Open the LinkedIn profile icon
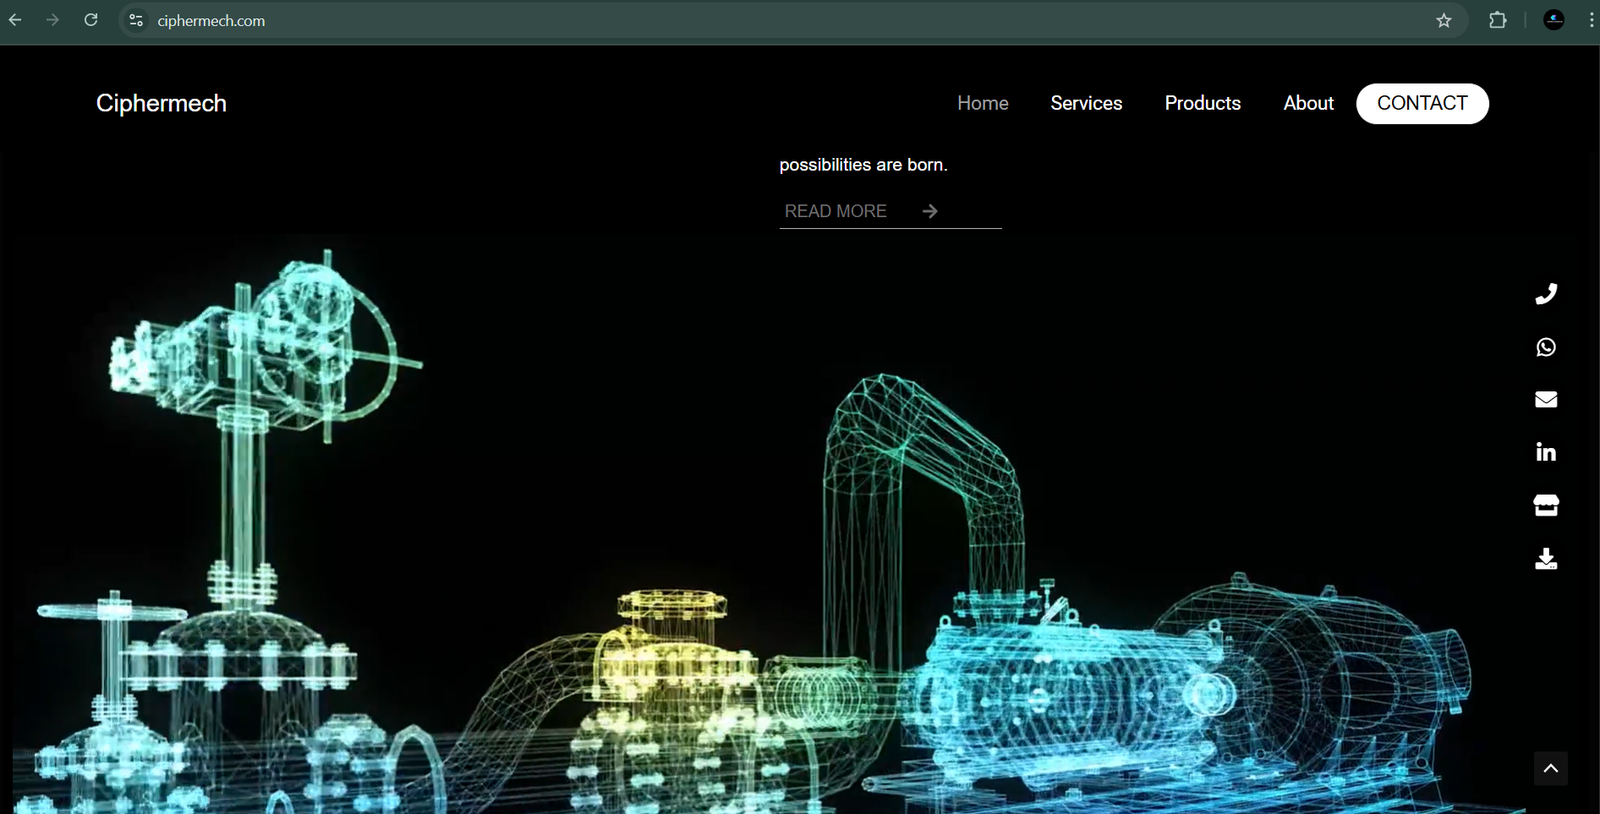Screen dimensions: 1600x814 click(x=1546, y=452)
